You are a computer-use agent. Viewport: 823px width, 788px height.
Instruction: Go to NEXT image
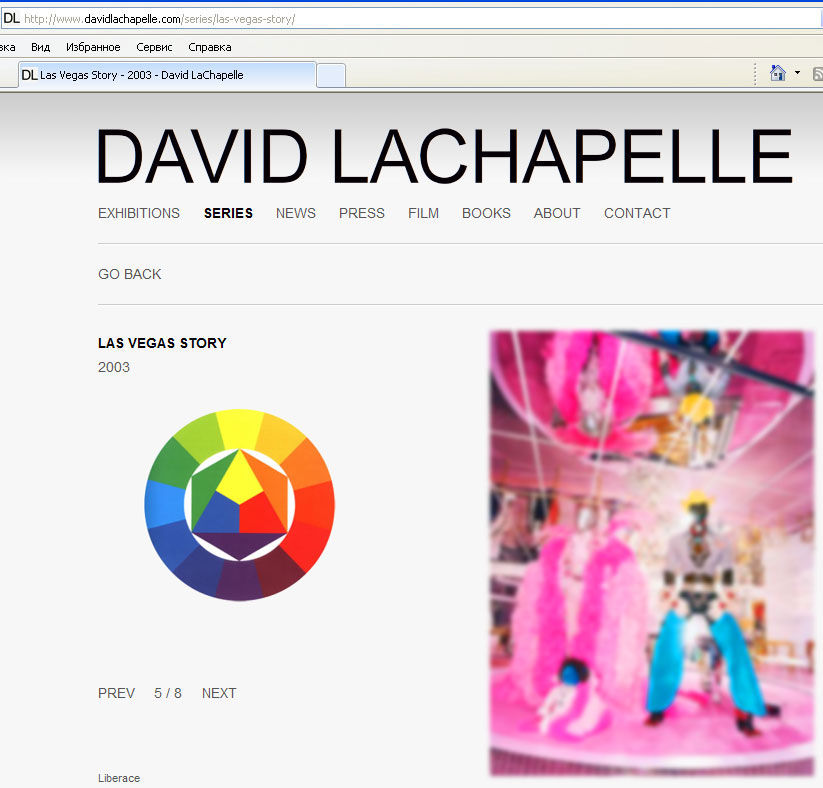219,693
